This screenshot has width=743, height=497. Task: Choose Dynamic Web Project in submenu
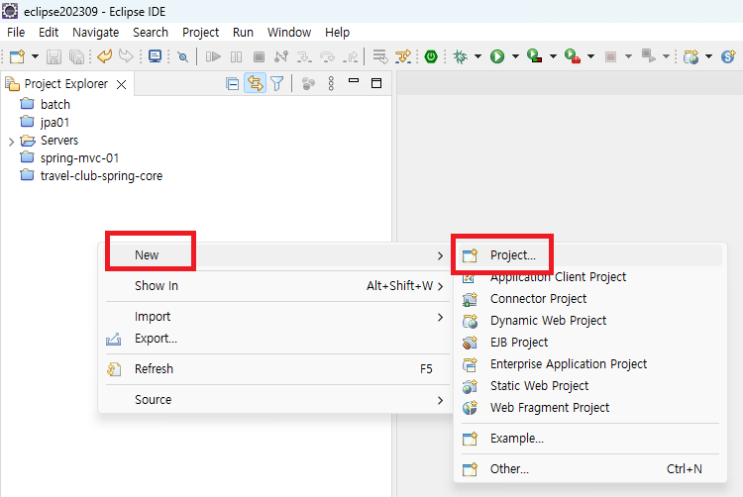(590, 321)
